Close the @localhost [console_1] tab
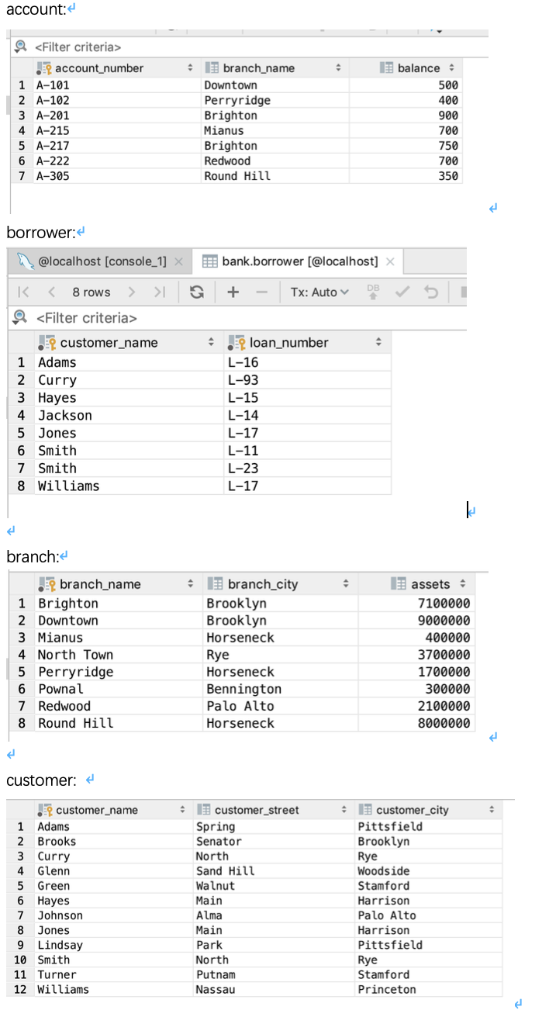Viewport: 549px width, 1024px height. [178, 261]
